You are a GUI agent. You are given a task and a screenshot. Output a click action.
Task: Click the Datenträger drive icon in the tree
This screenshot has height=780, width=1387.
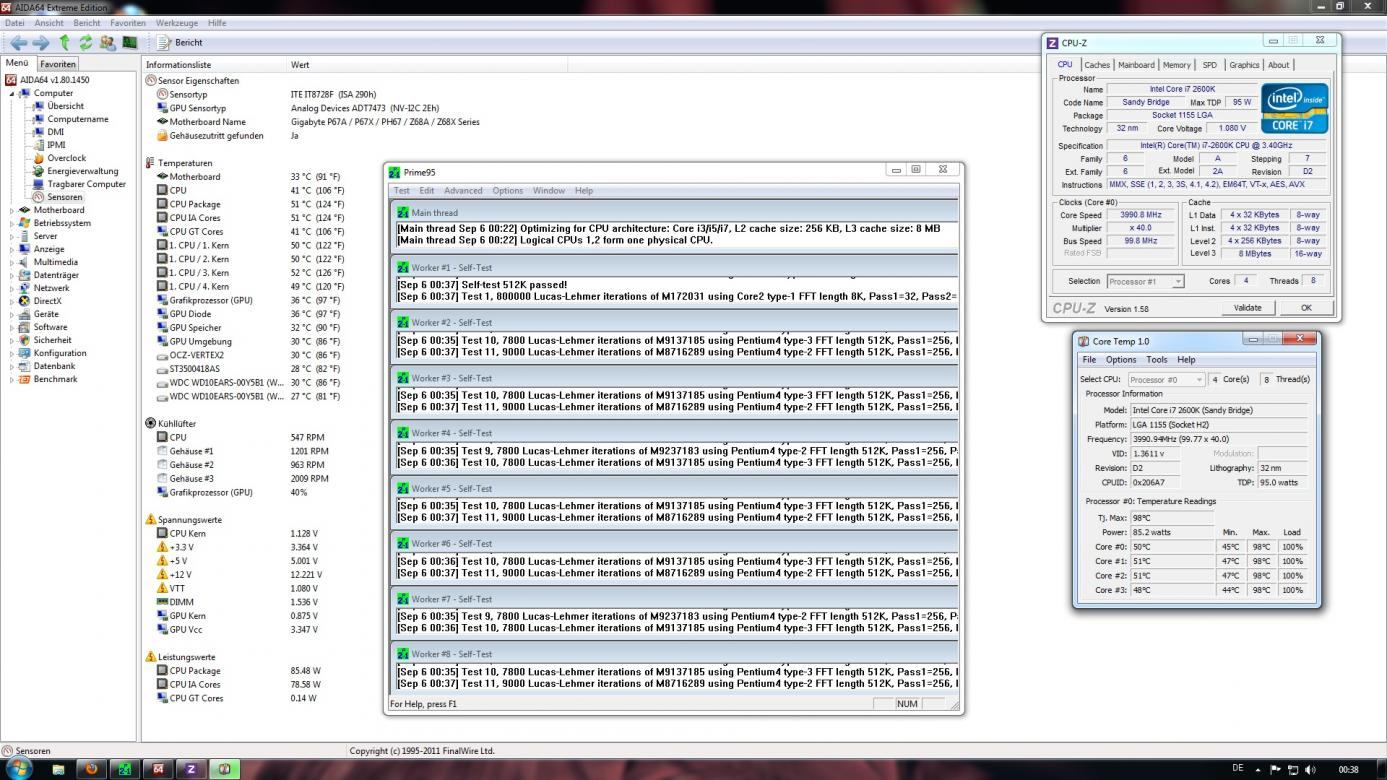pos(25,275)
